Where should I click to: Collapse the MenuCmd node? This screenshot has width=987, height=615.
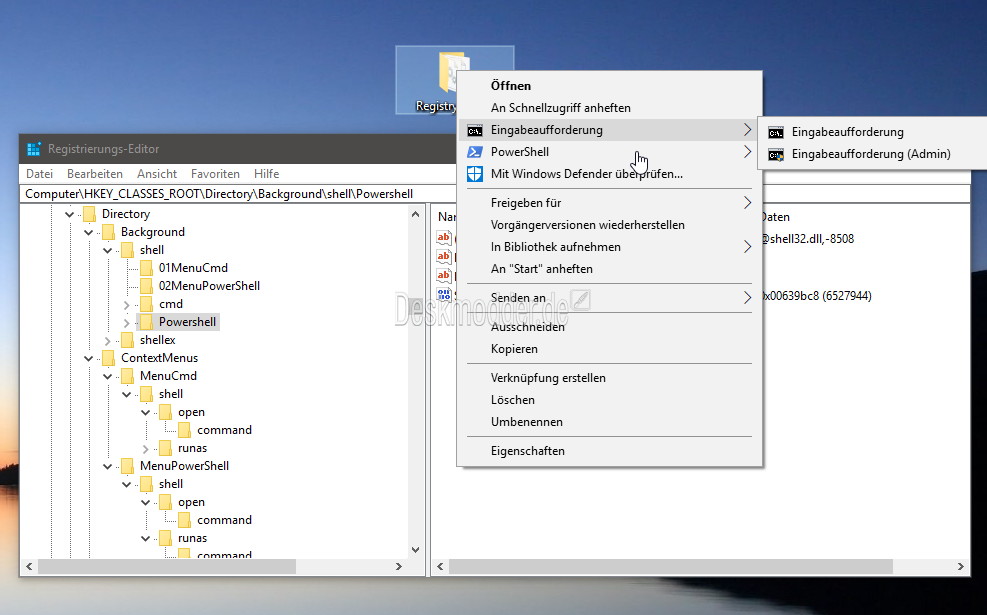pyautogui.click(x=108, y=376)
